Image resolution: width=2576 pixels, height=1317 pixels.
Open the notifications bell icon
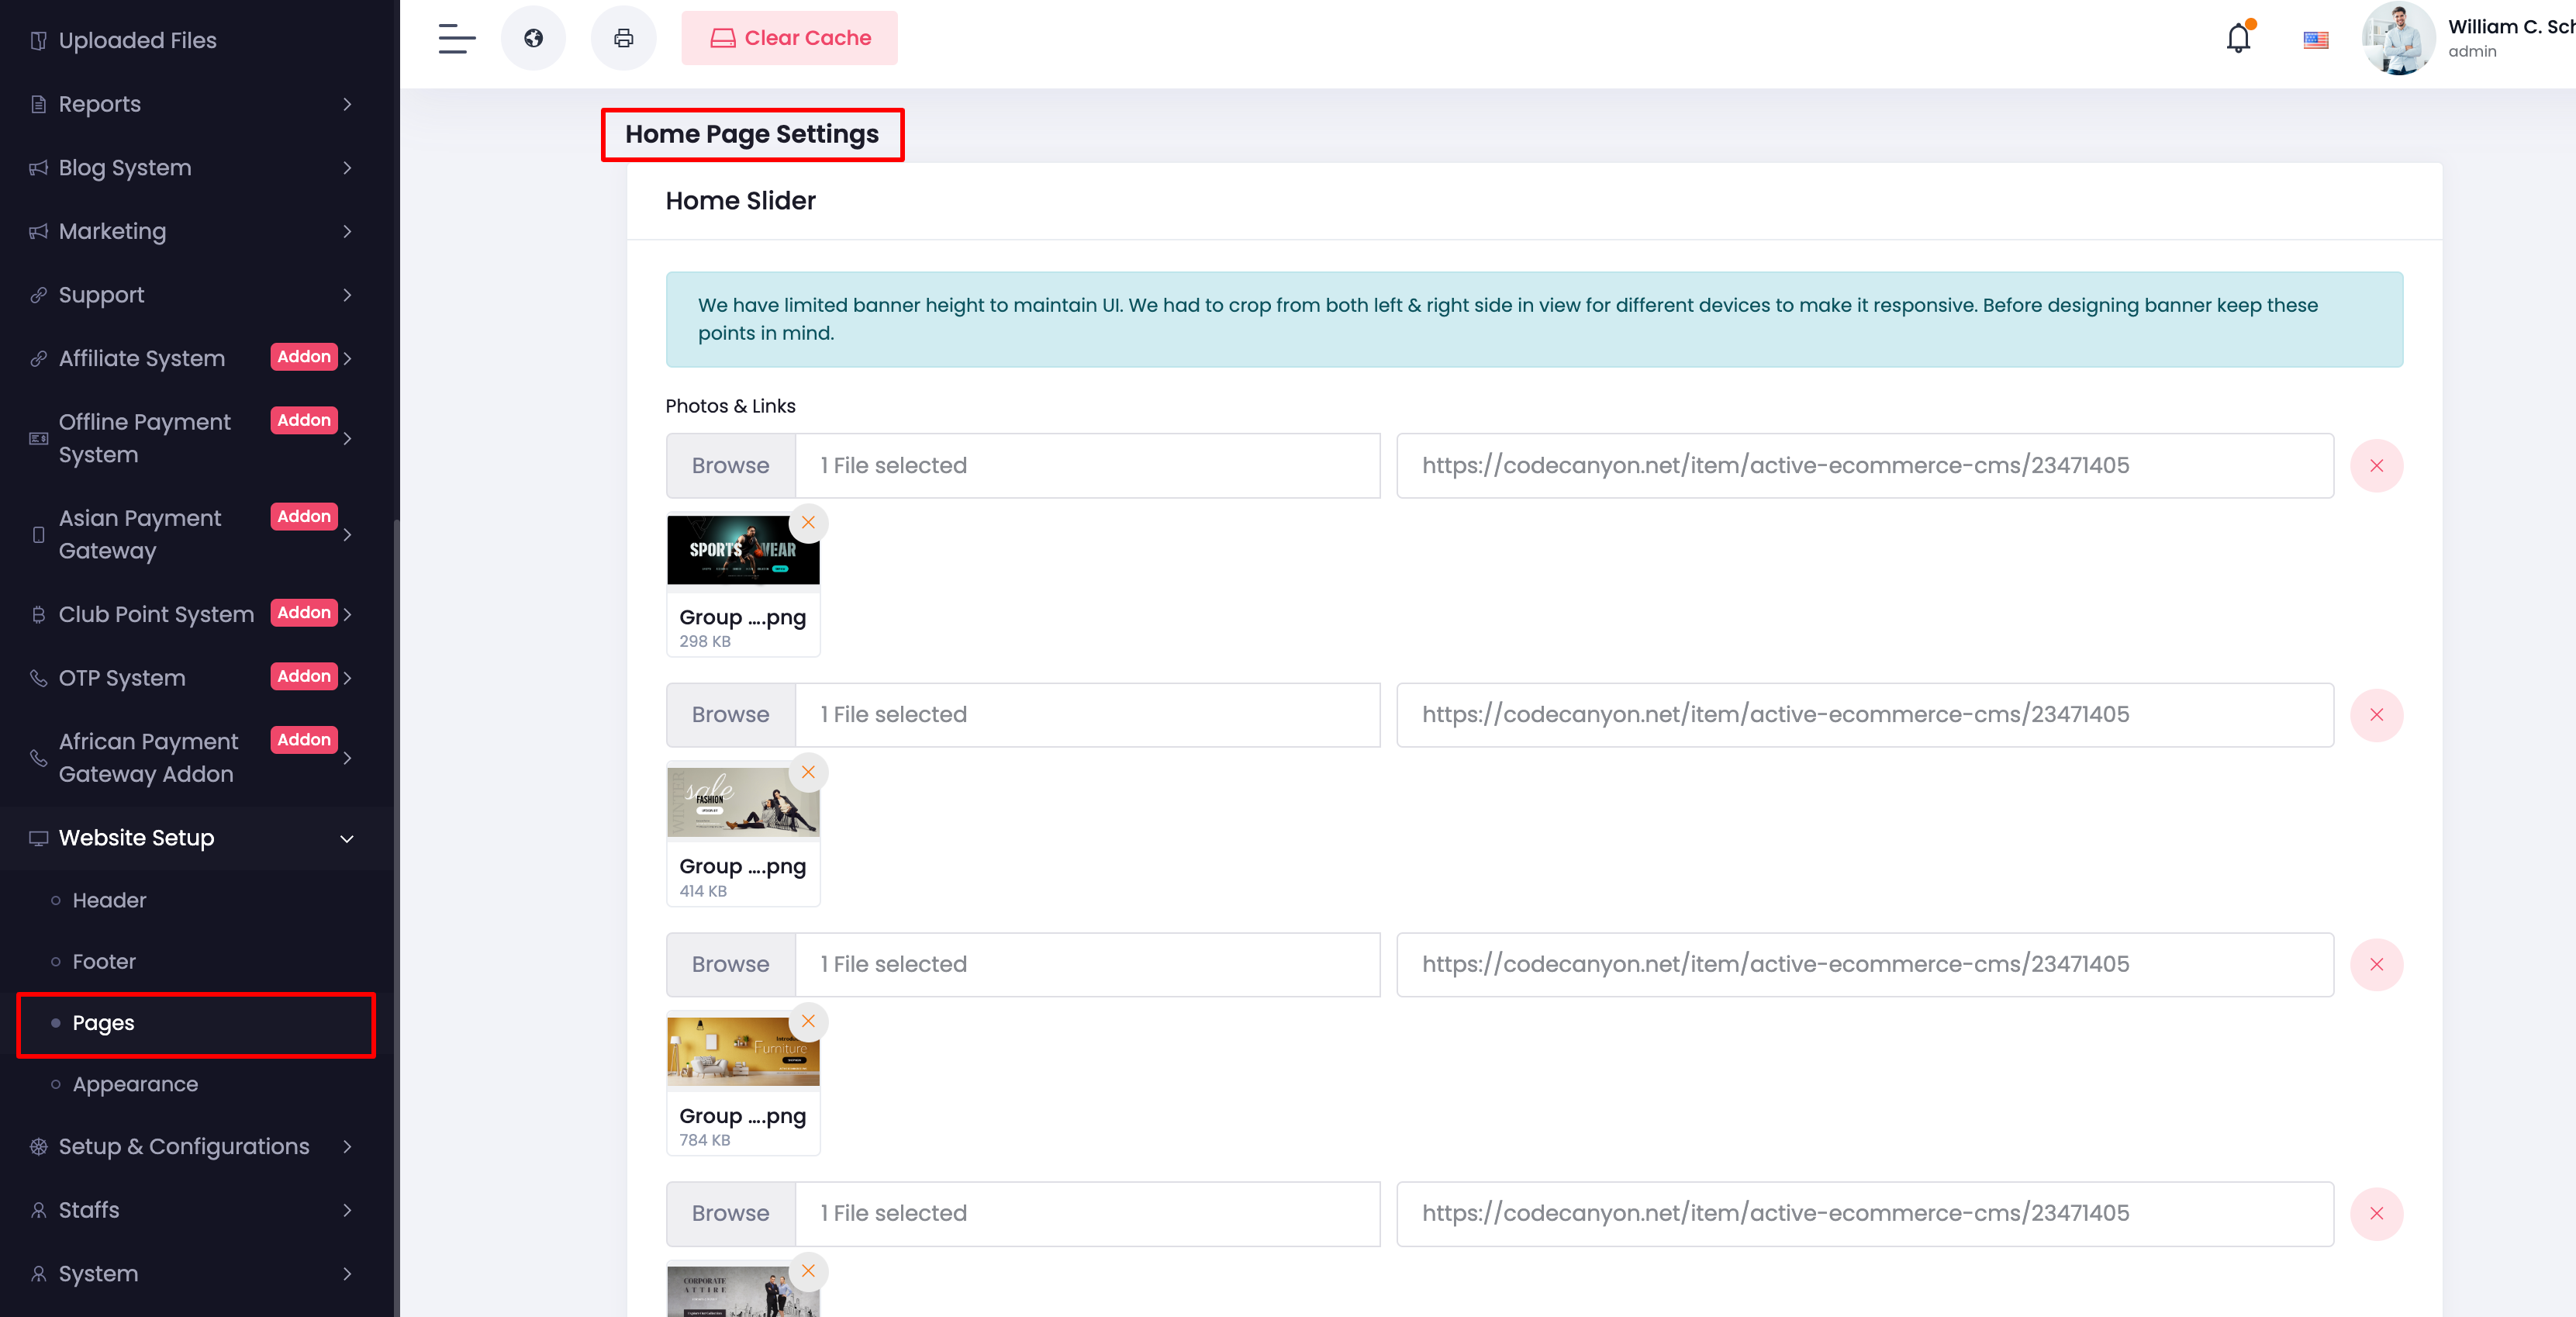(x=2238, y=38)
